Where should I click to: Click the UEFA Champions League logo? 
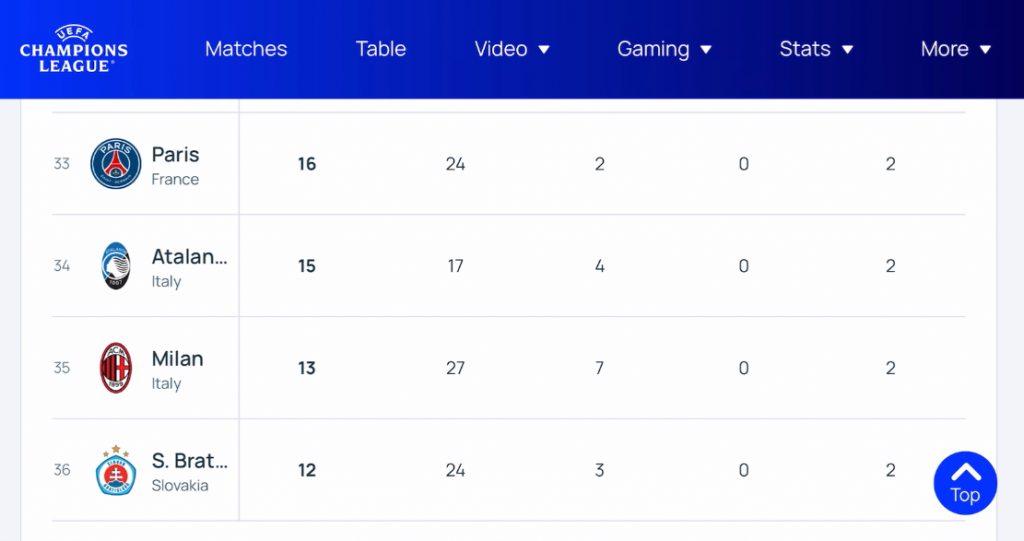pyautogui.click(x=74, y=49)
